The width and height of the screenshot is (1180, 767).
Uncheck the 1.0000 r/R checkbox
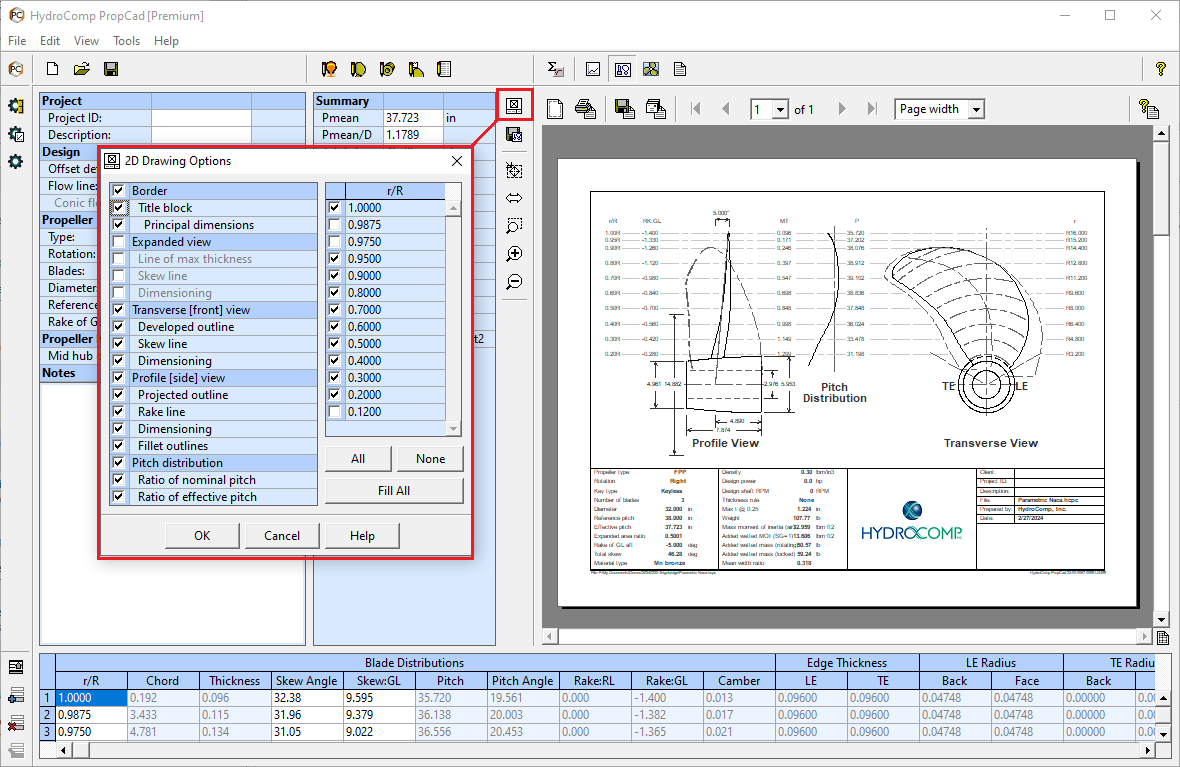click(x=335, y=208)
